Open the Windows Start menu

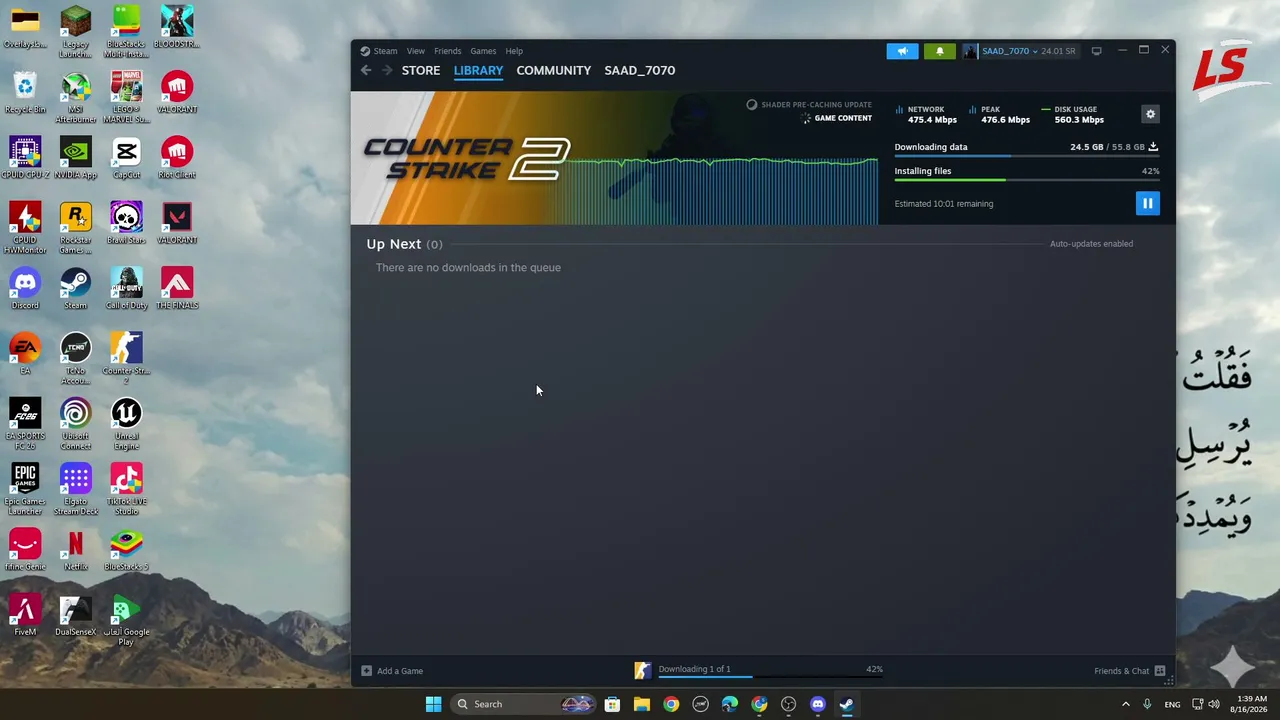(x=433, y=704)
